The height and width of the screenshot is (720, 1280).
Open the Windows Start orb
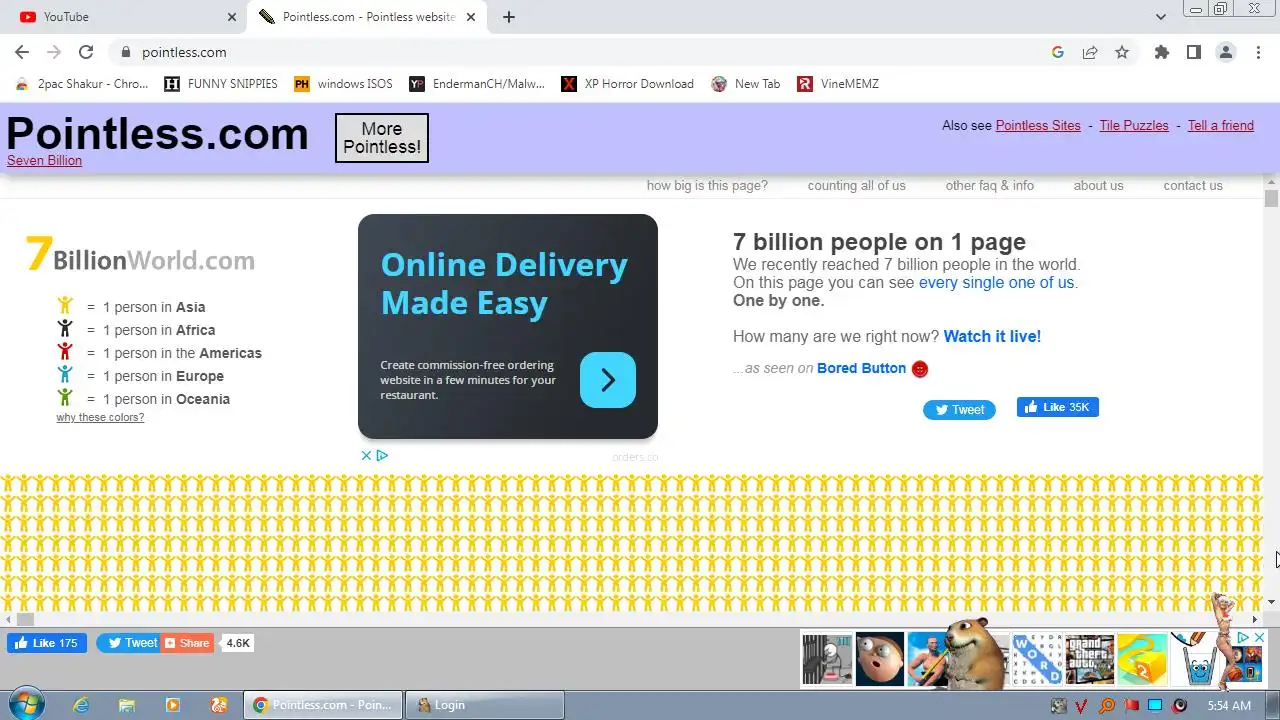tap(25, 704)
